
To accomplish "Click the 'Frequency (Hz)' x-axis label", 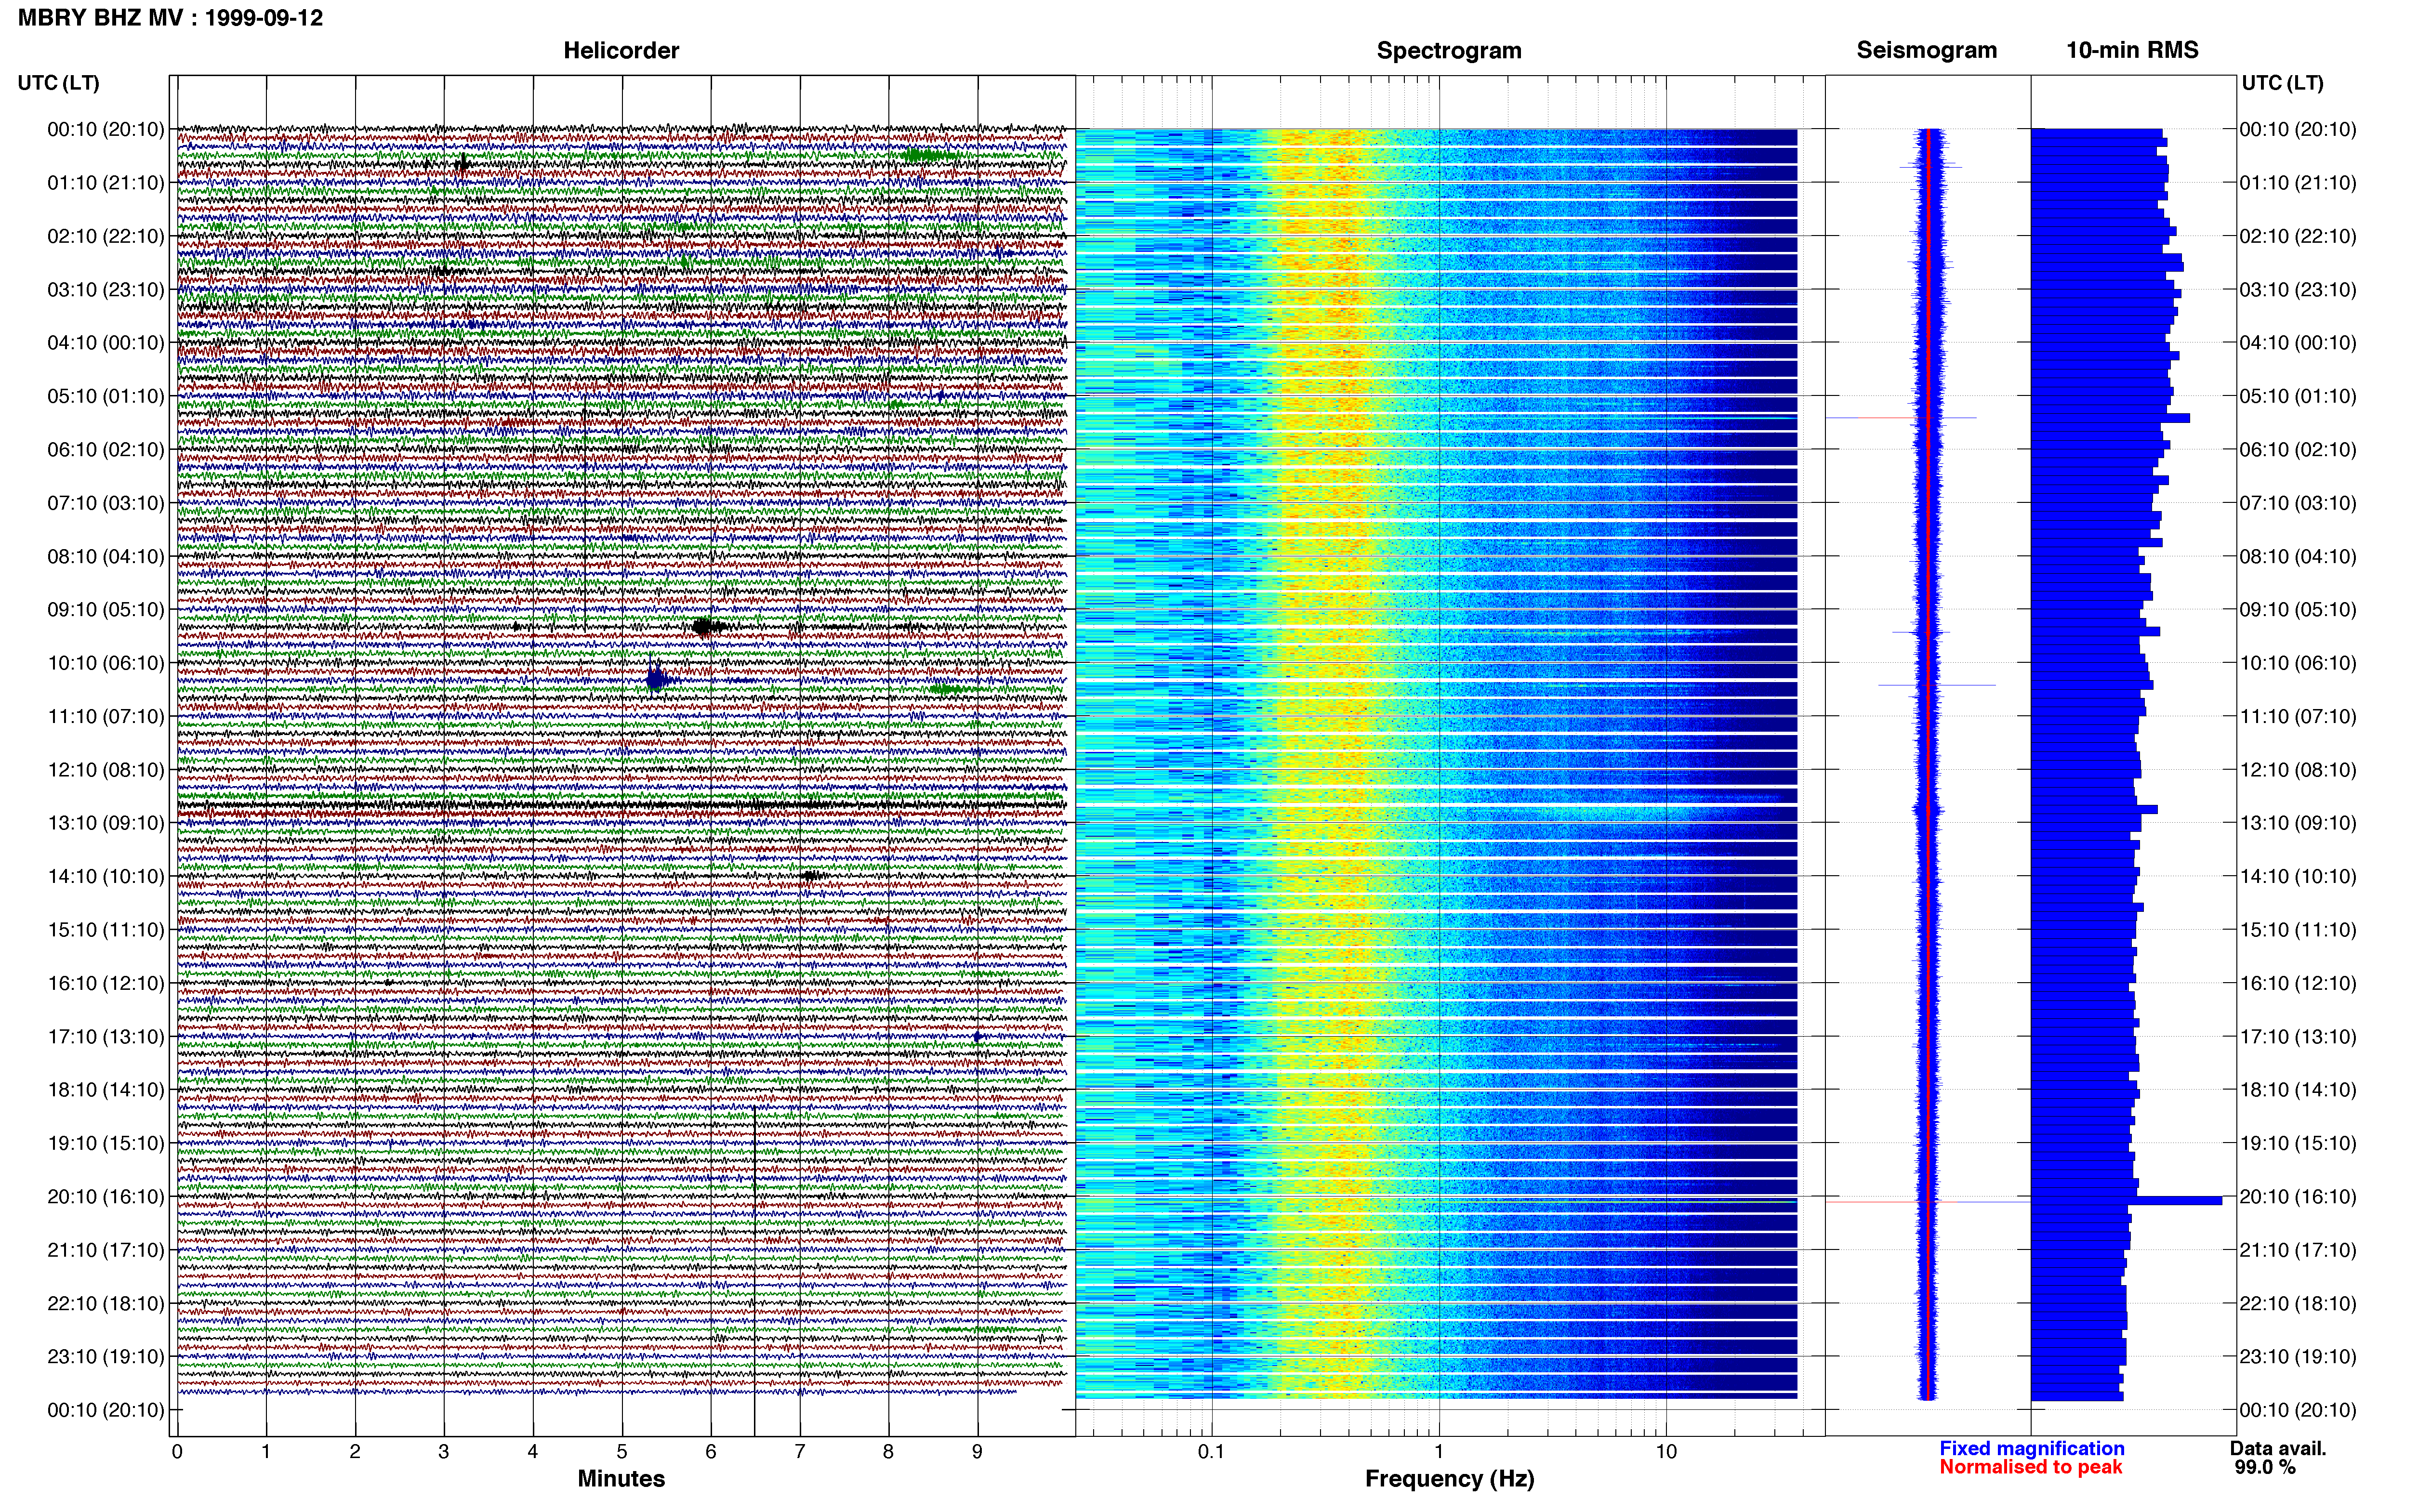I will coord(1449,1479).
